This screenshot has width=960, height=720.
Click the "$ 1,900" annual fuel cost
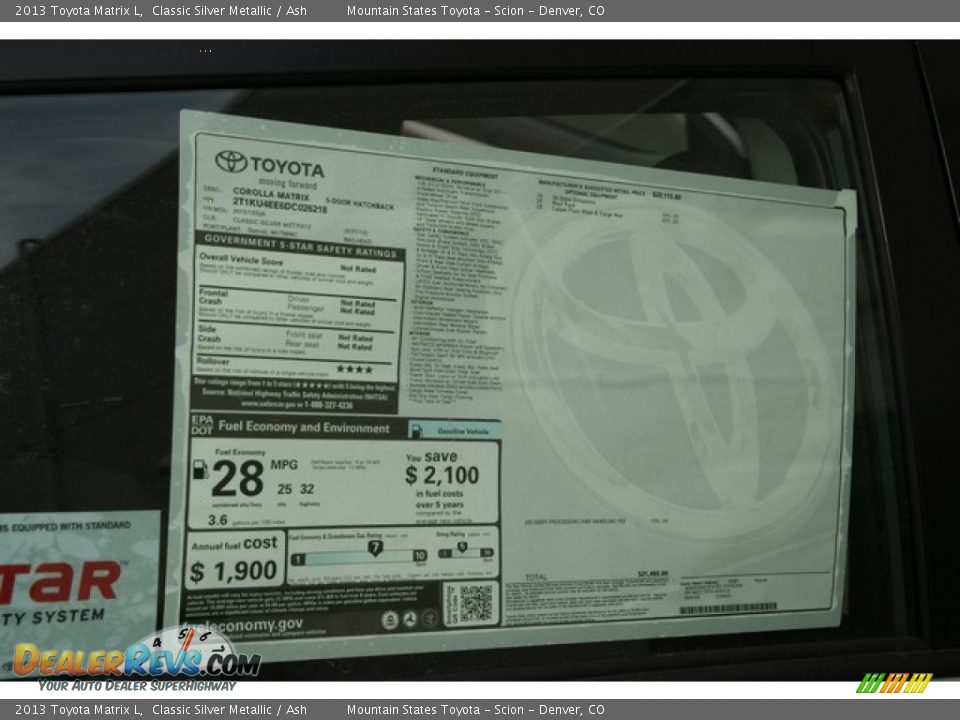(233, 571)
